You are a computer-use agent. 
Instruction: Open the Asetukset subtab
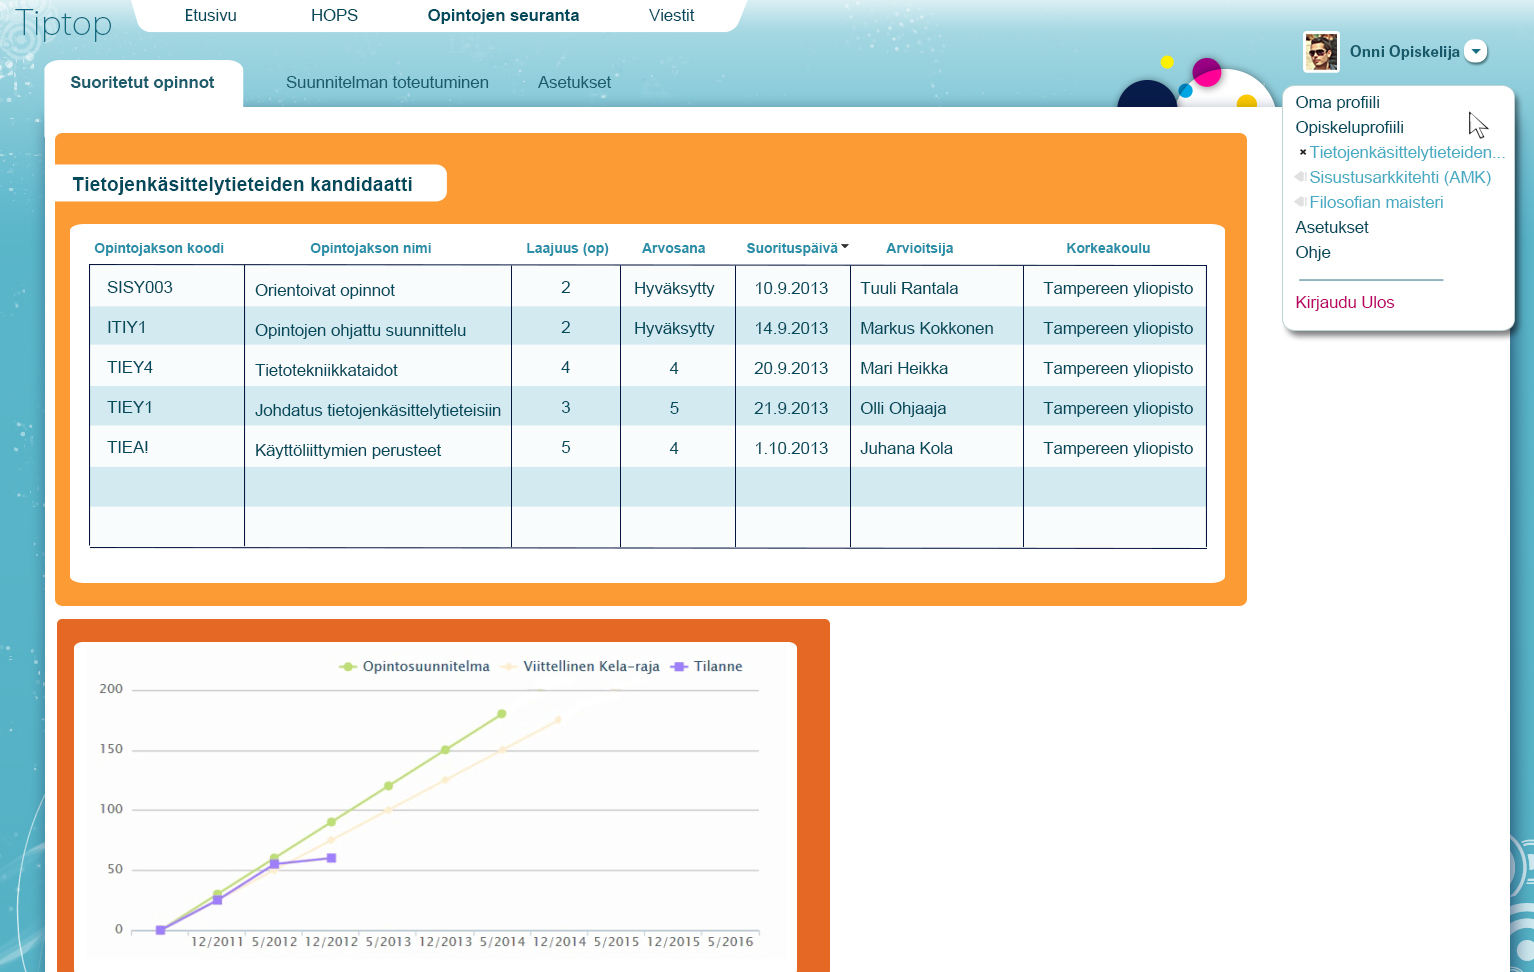pos(574,83)
